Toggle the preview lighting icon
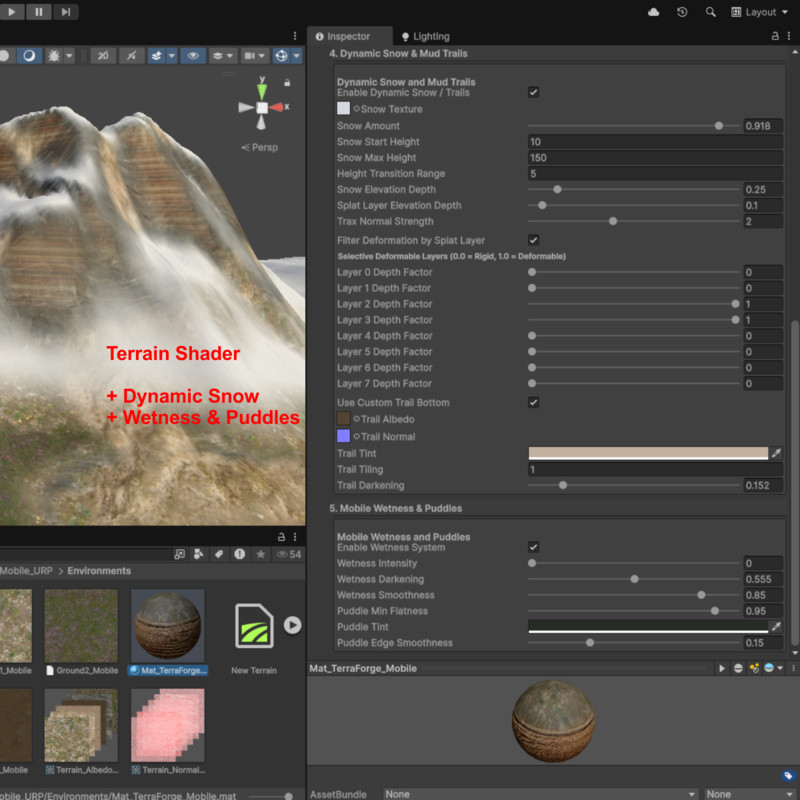Screen dimensions: 800x800 pos(754,668)
